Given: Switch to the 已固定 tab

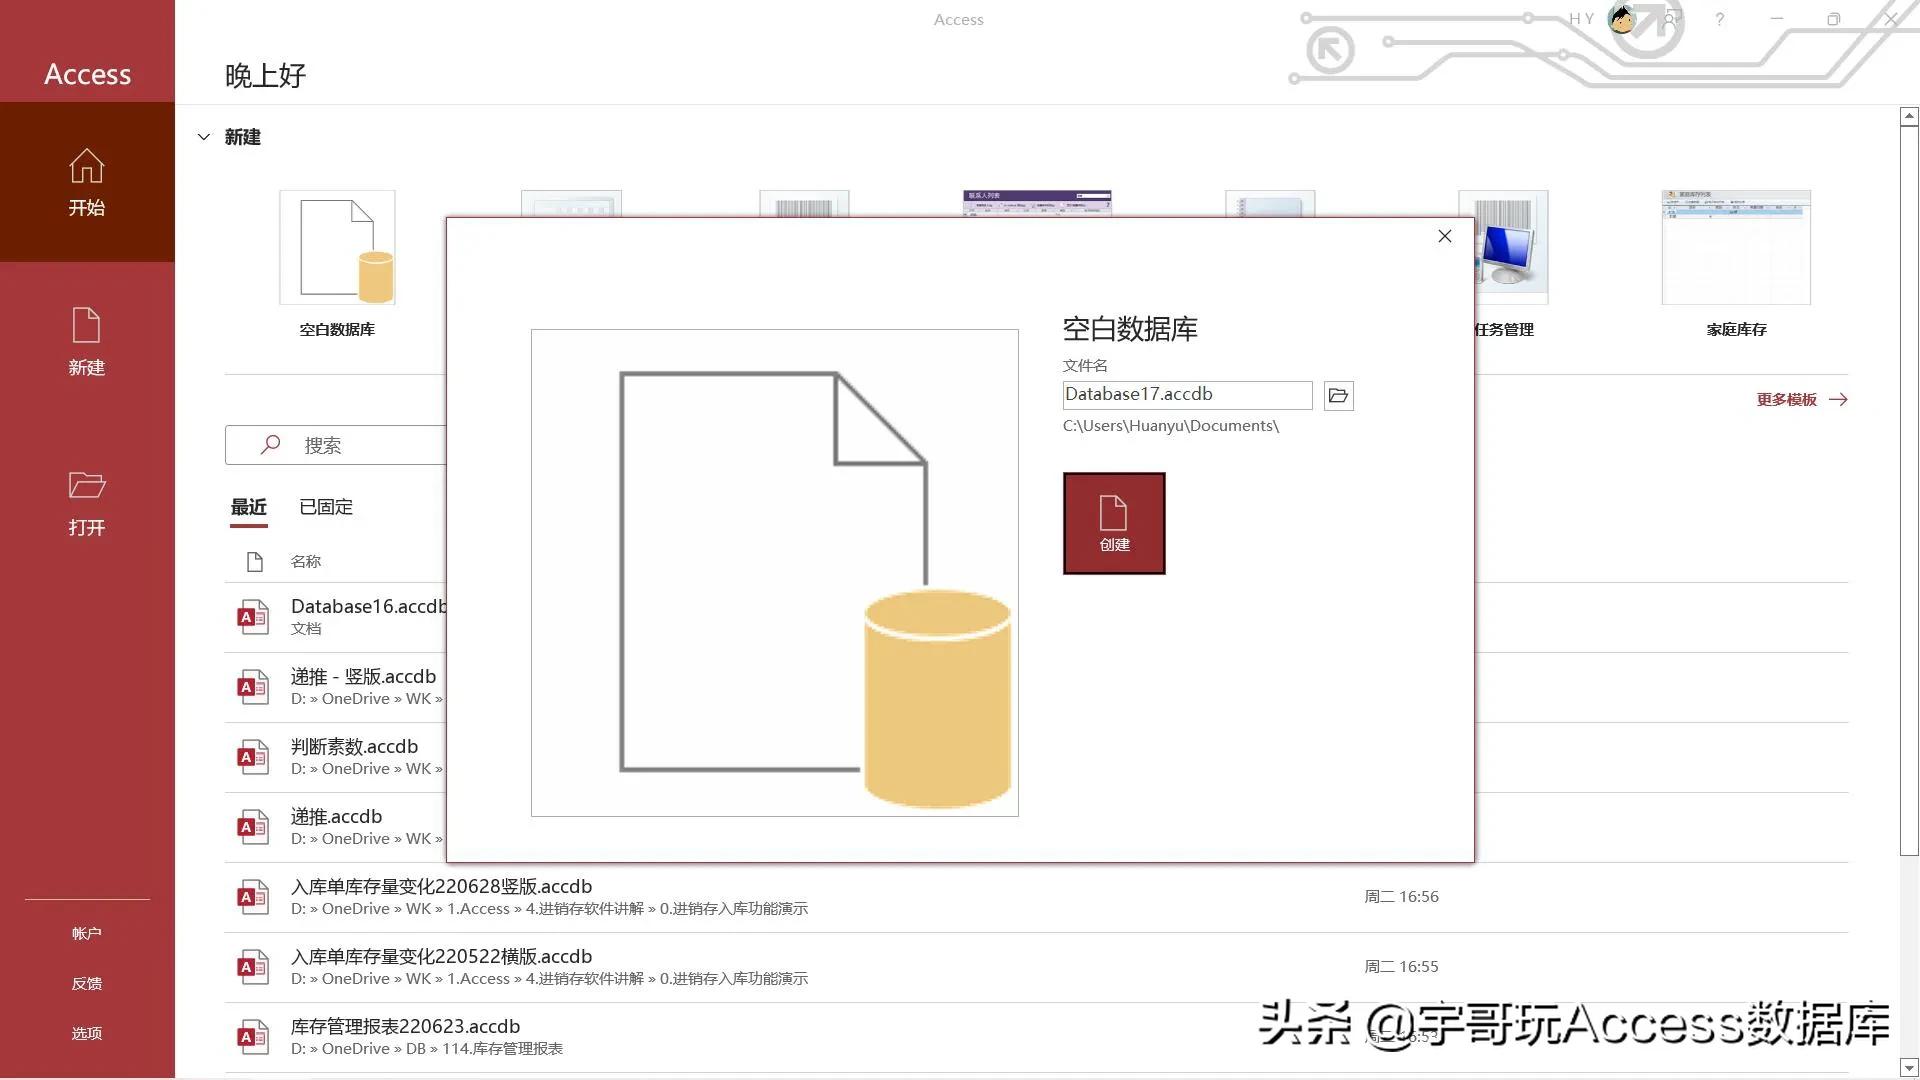Looking at the screenshot, I should (324, 507).
